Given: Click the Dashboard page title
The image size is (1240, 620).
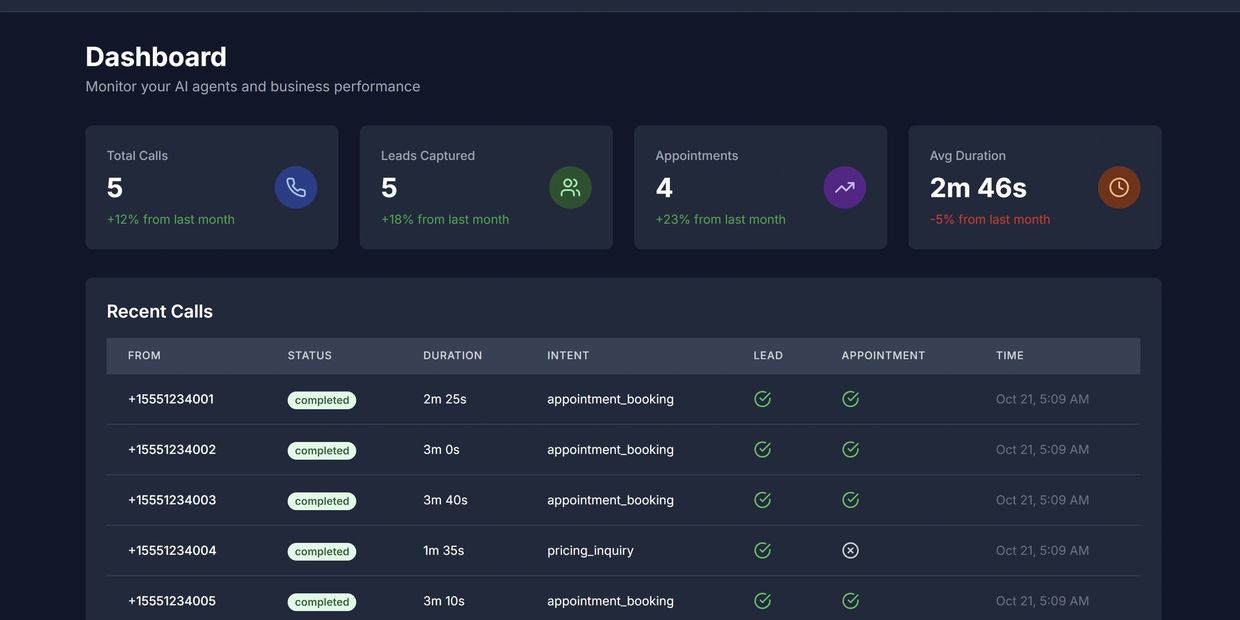Looking at the screenshot, I should [156, 55].
